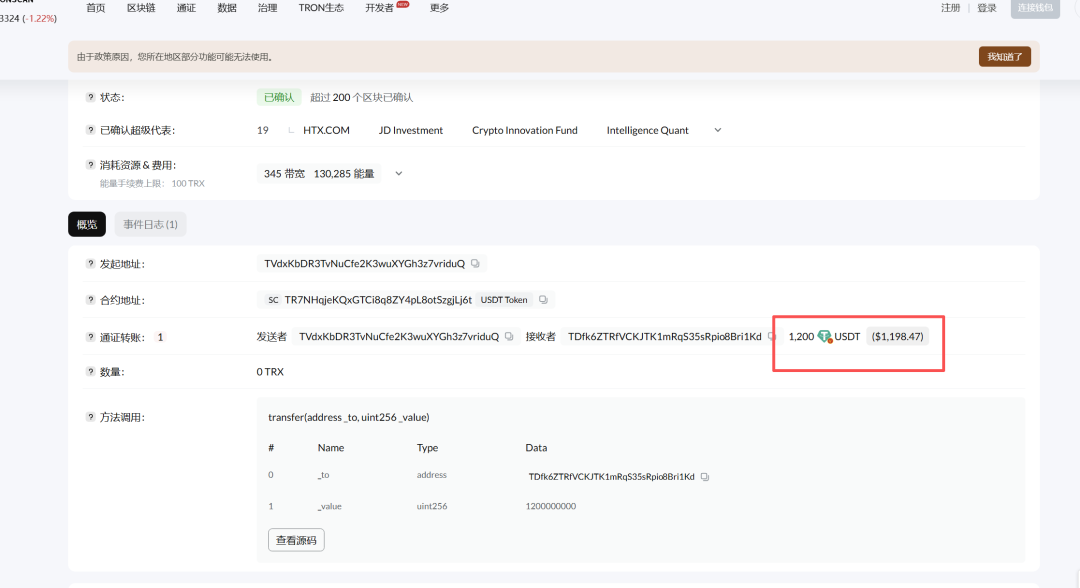
Task: Open the 治理 menu
Action: coord(267,8)
